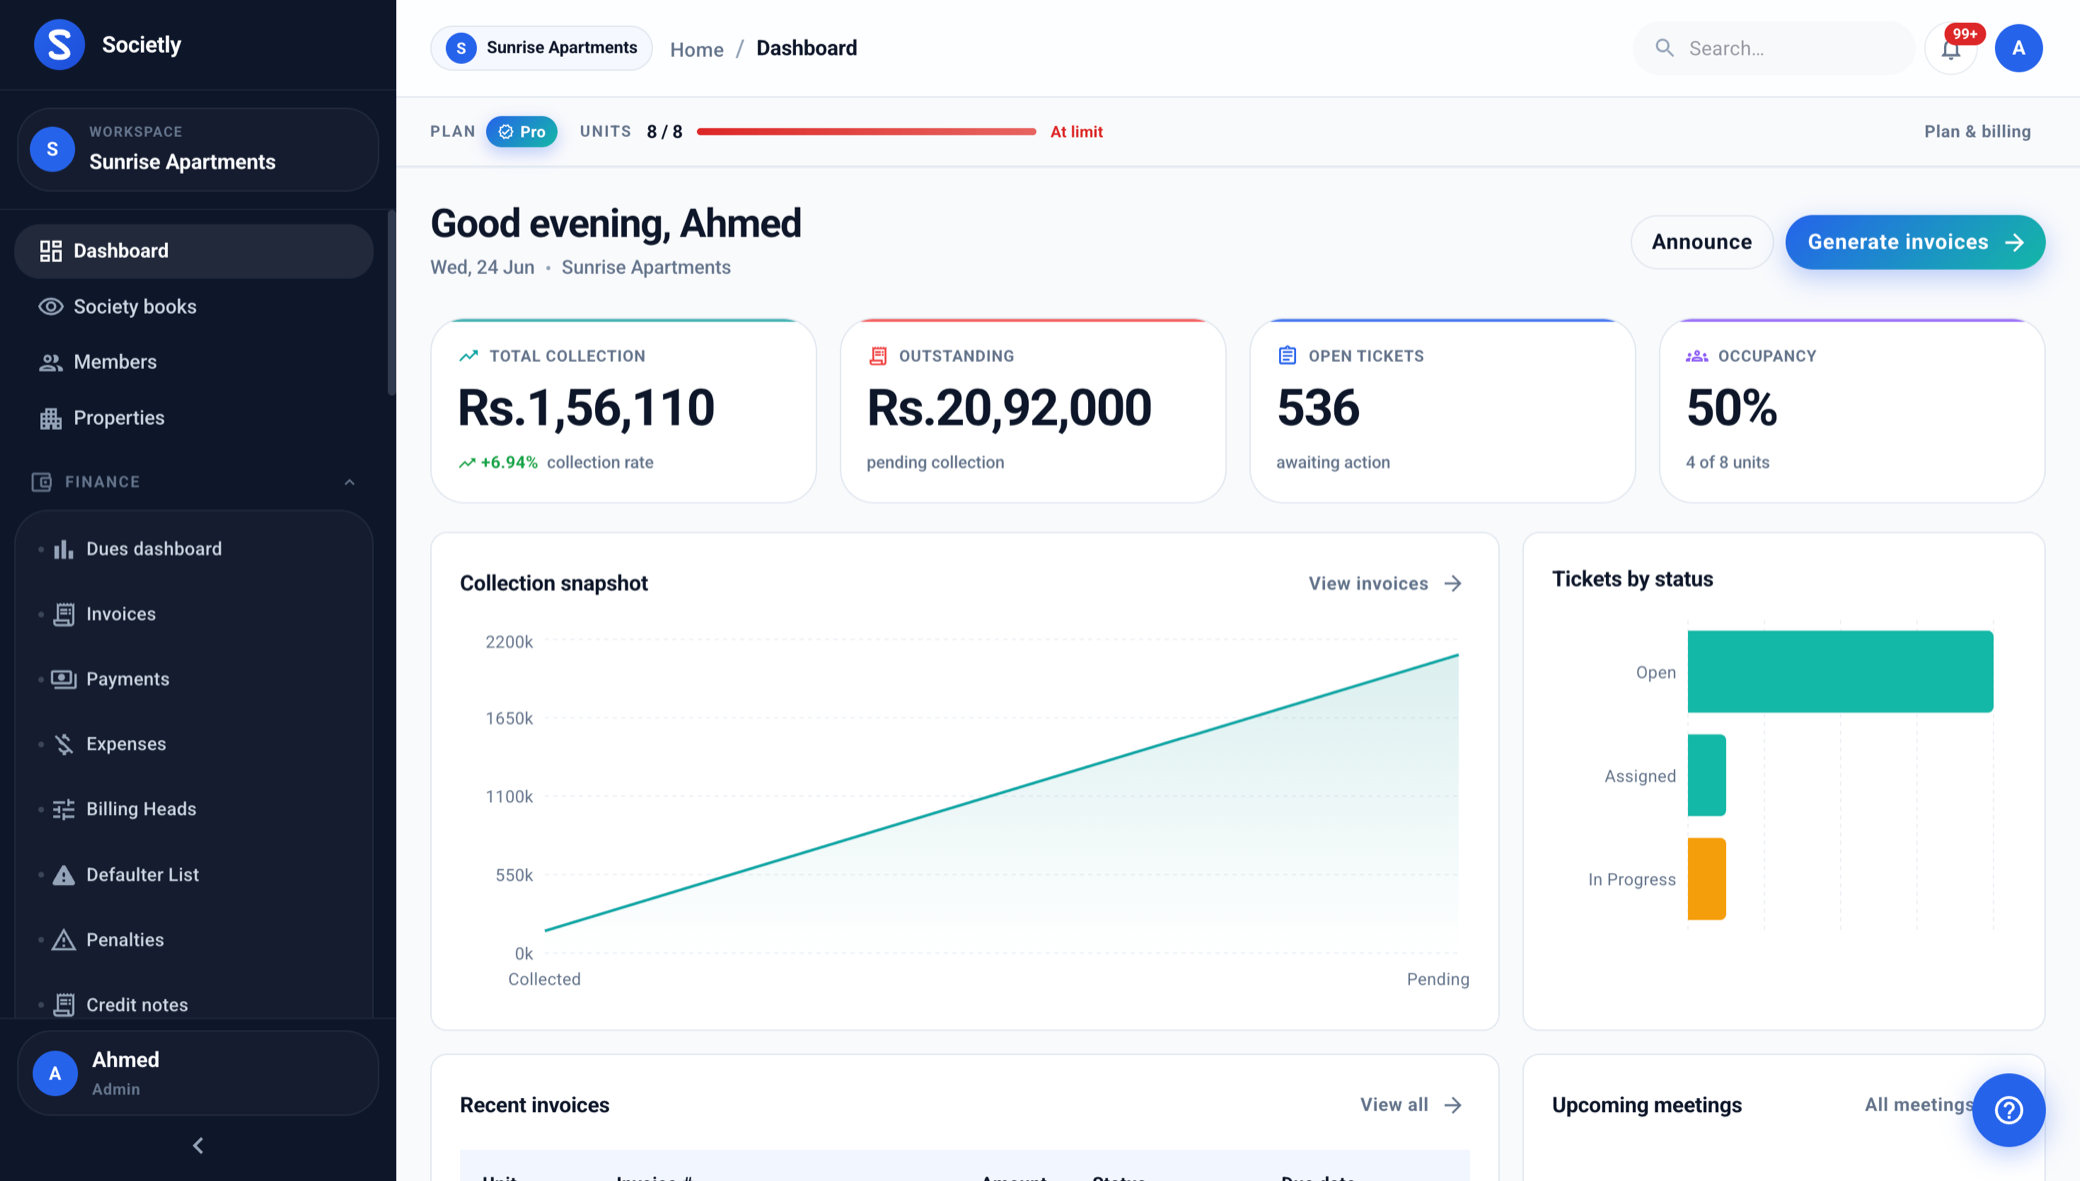This screenshot has width=2080, height=1181.
Task: Follow the View invoices link
Action: click(x=1385, y=583)
